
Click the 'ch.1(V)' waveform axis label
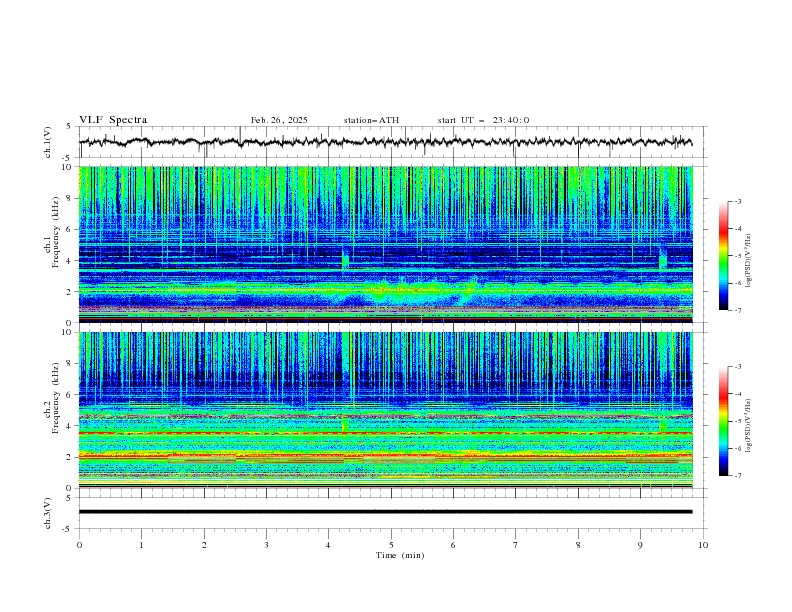click(x=48, y=142)
